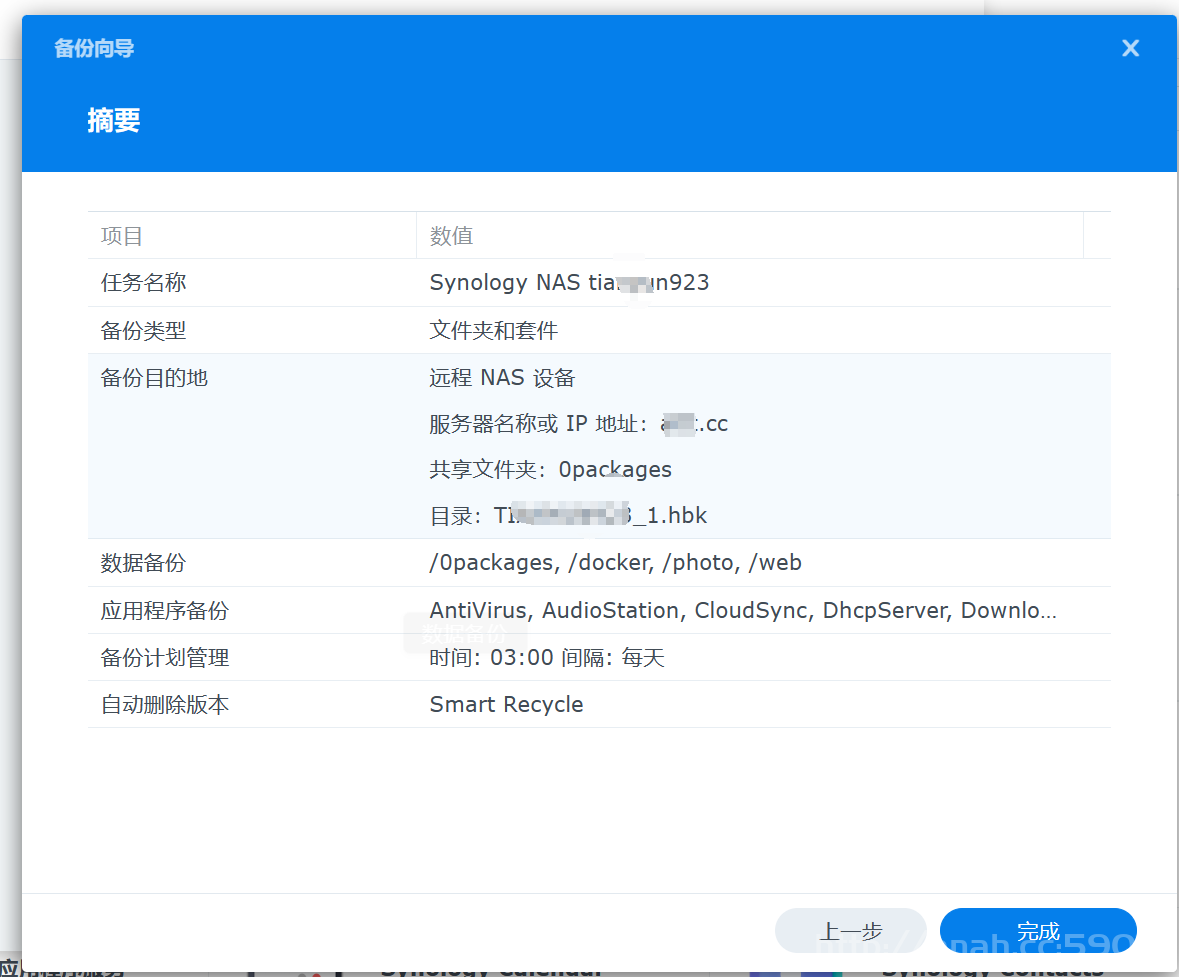This screenshot has width=1179, height=977.
Task: Select the 数据备份 row label
Action: [144, 563]
